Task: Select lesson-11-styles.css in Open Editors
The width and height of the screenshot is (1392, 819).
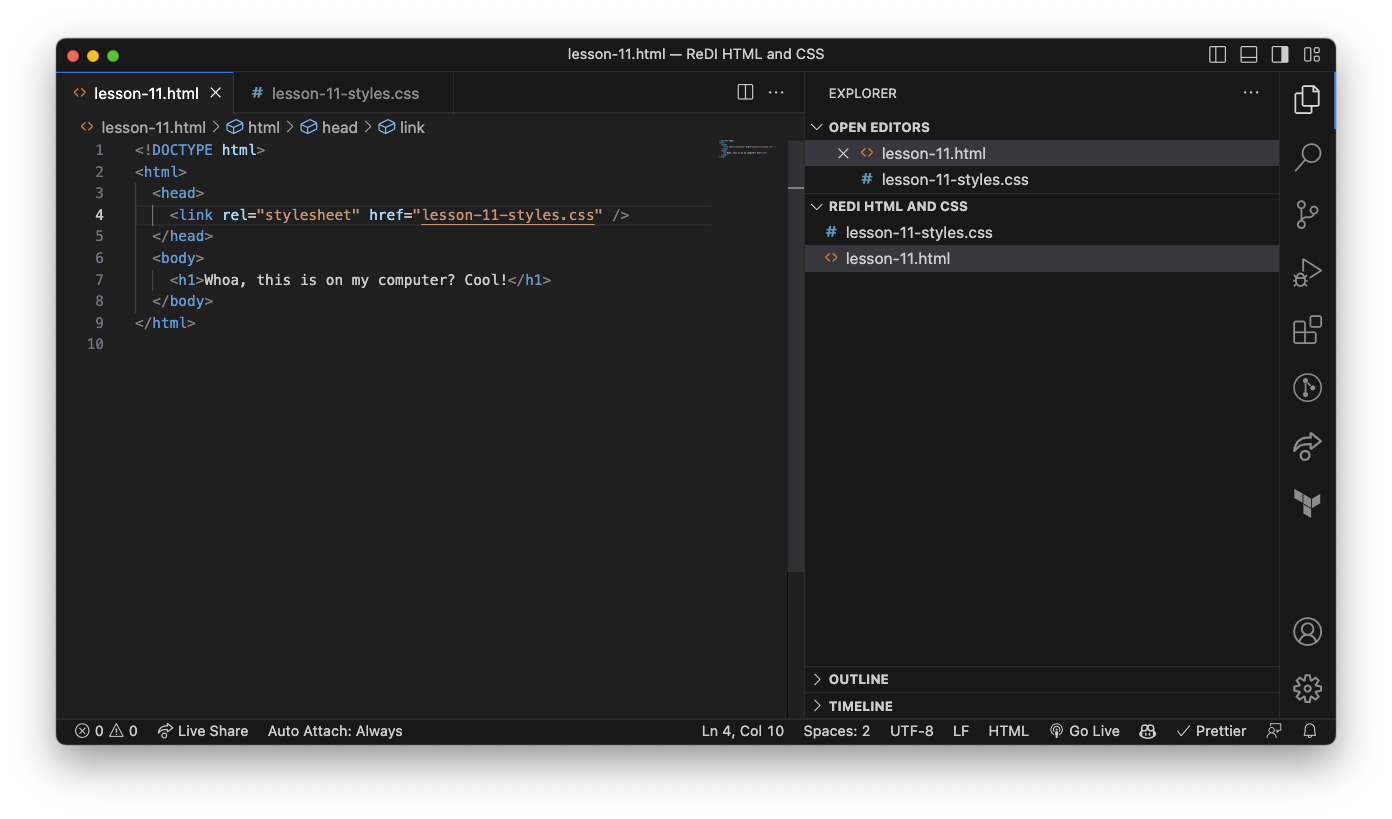Action: pyautogui.click(x=1042, y=179)
